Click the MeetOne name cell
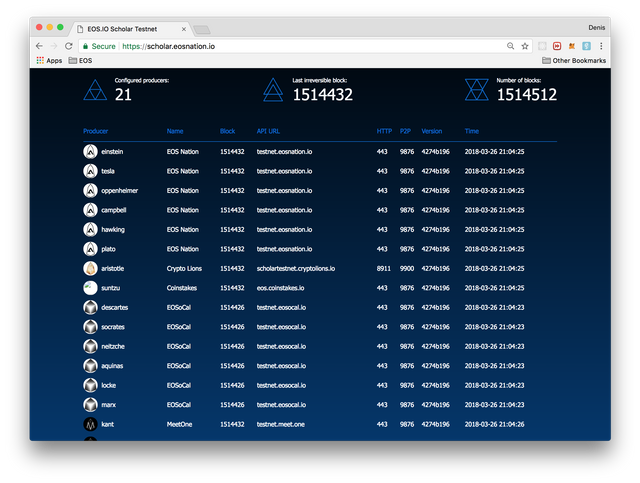 tap(179, 424)
